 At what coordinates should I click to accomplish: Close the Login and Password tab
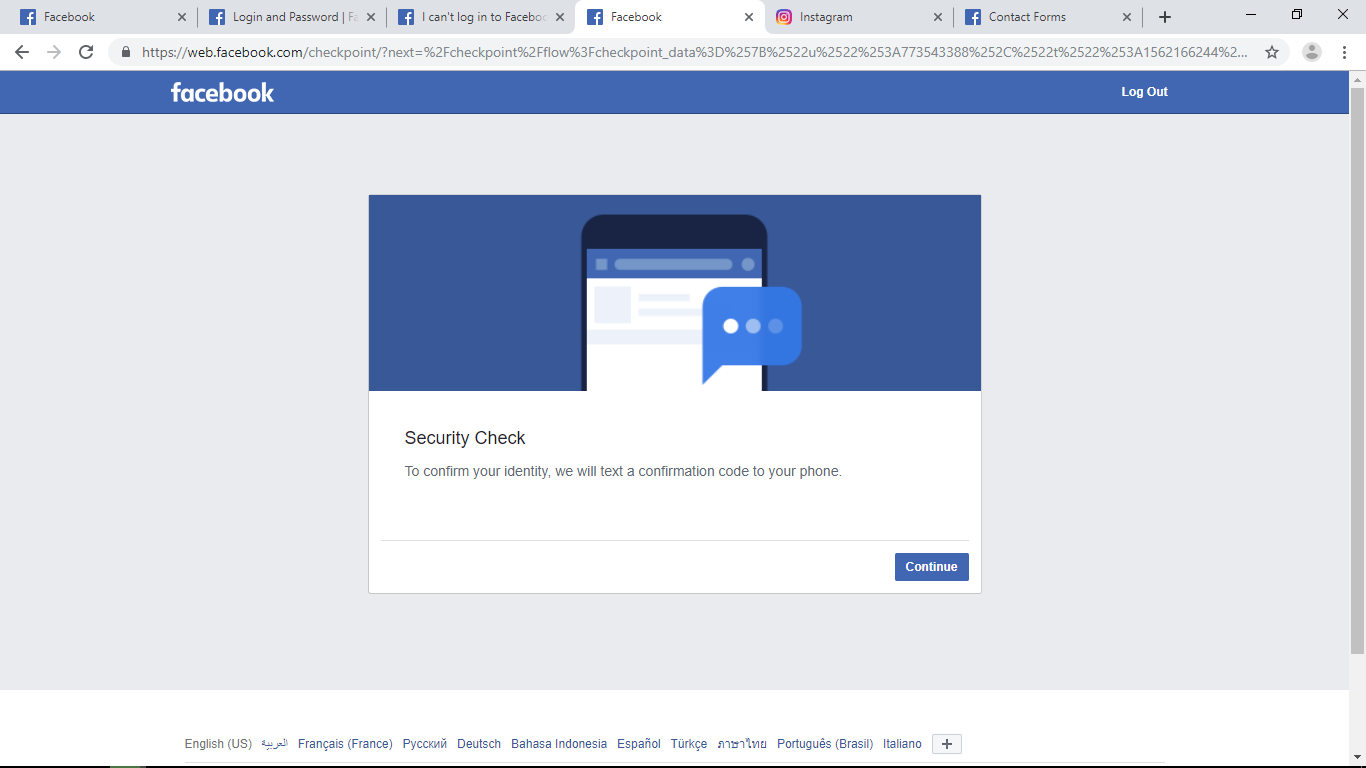point(370,17)
